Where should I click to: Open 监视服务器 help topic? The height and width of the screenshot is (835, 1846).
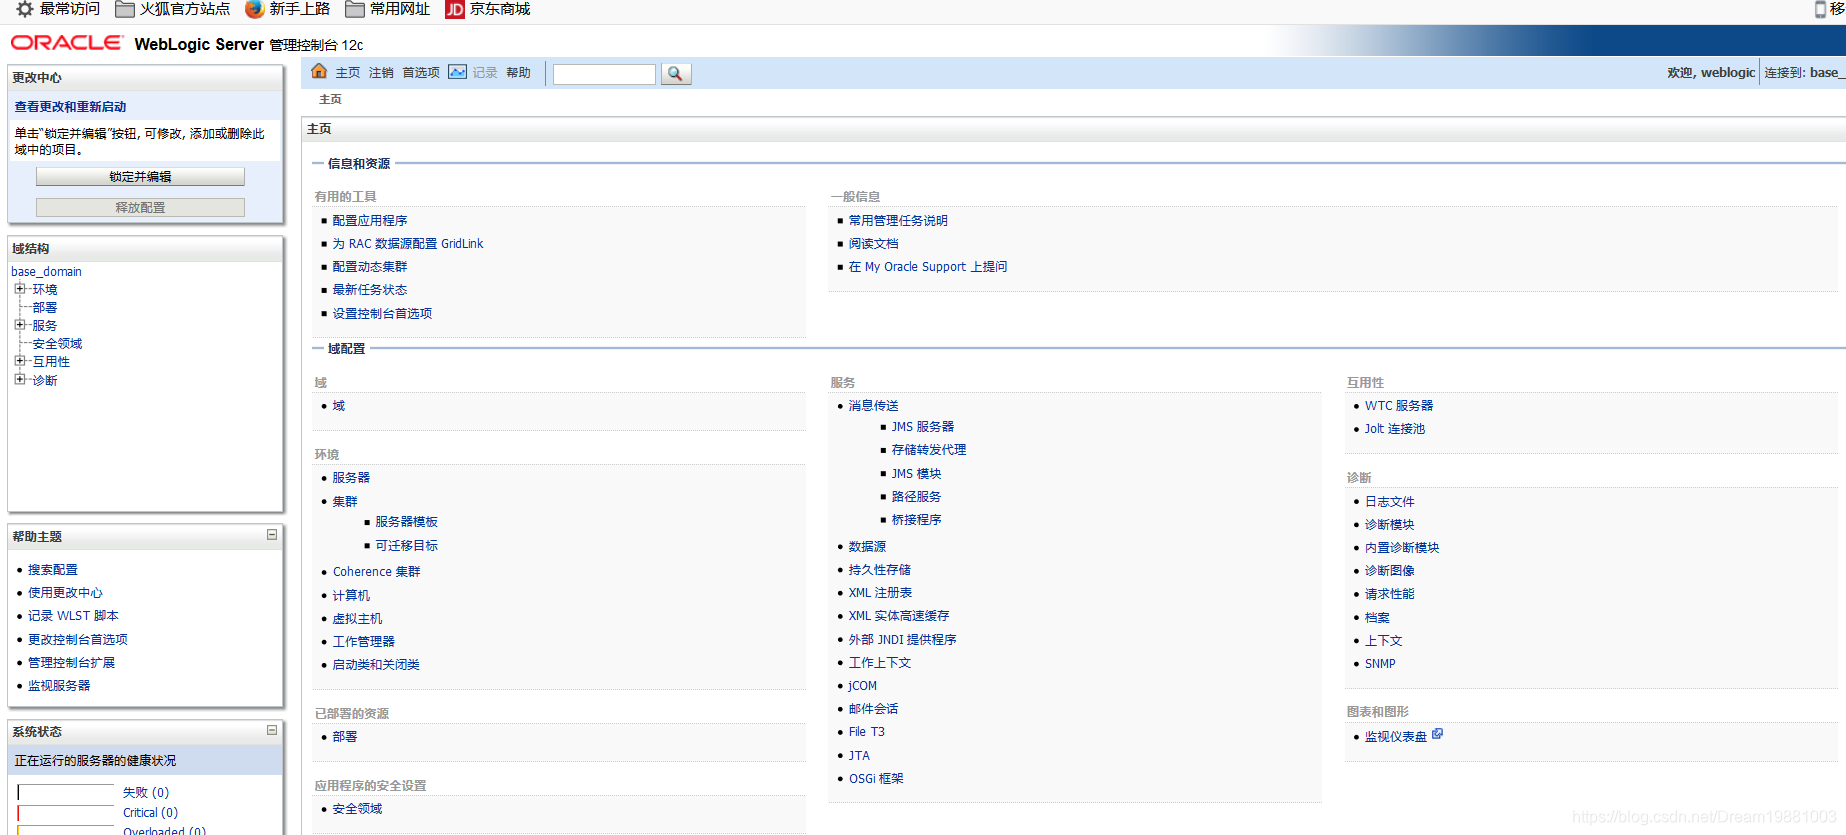pyautogui.click(x=59, y=685)
